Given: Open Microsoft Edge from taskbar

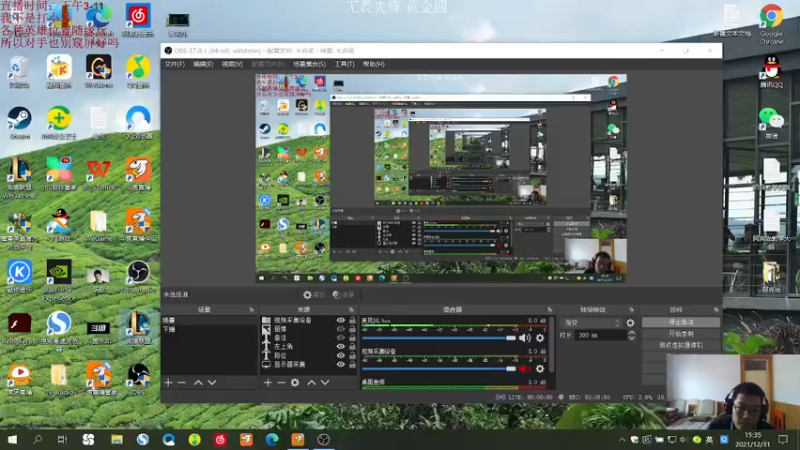Looking at the screenshot, I should point(272,439).
